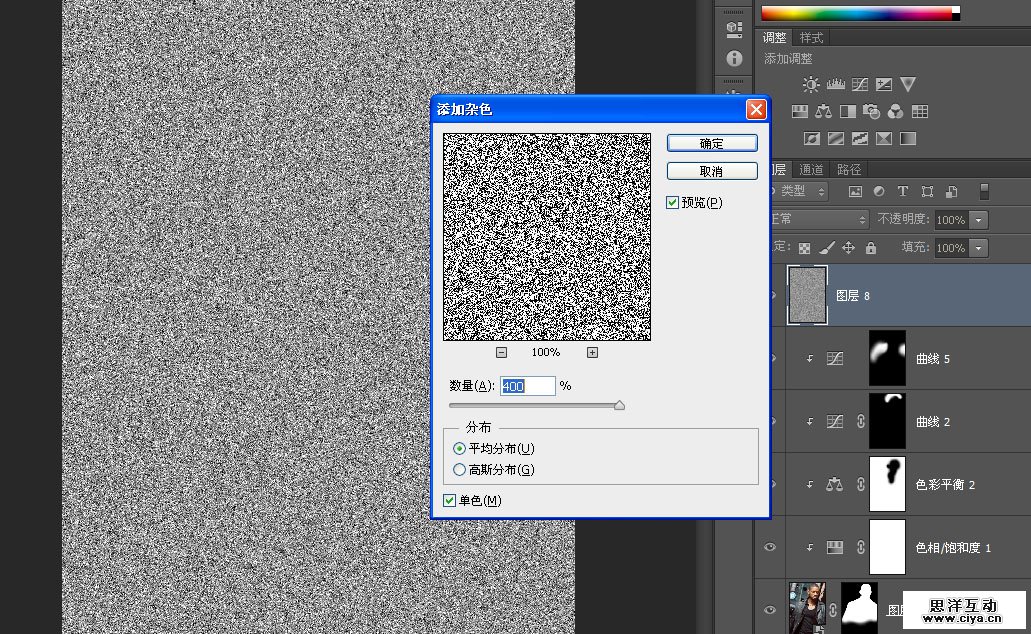
Task: Click the 数量 amount slider handle
Action: [x=619, y=405]
